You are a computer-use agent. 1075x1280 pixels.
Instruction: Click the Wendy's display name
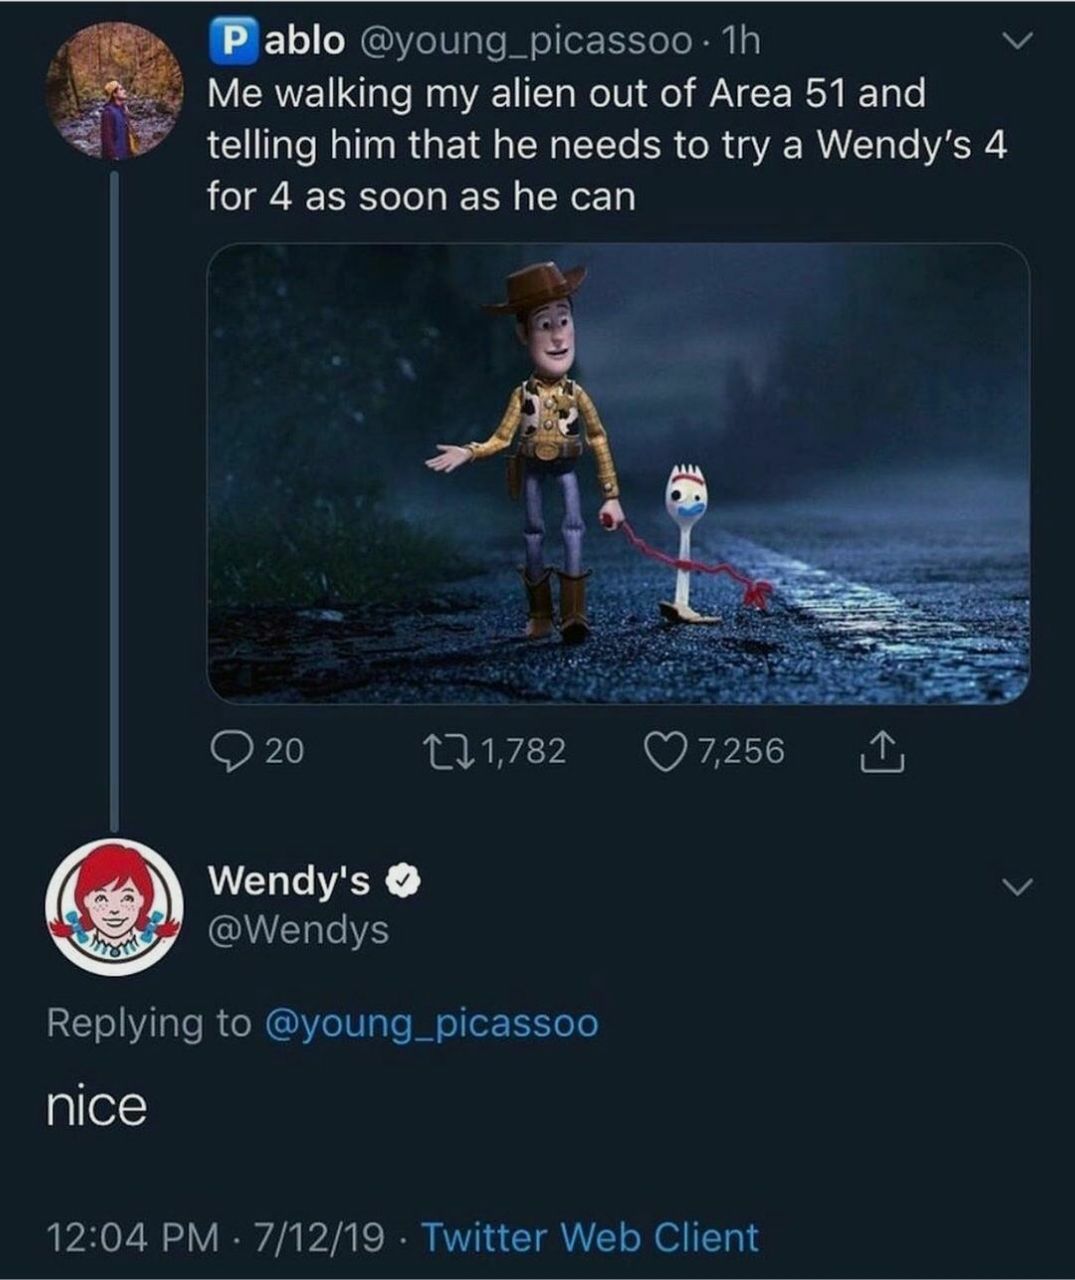click(x=289, y=881)
